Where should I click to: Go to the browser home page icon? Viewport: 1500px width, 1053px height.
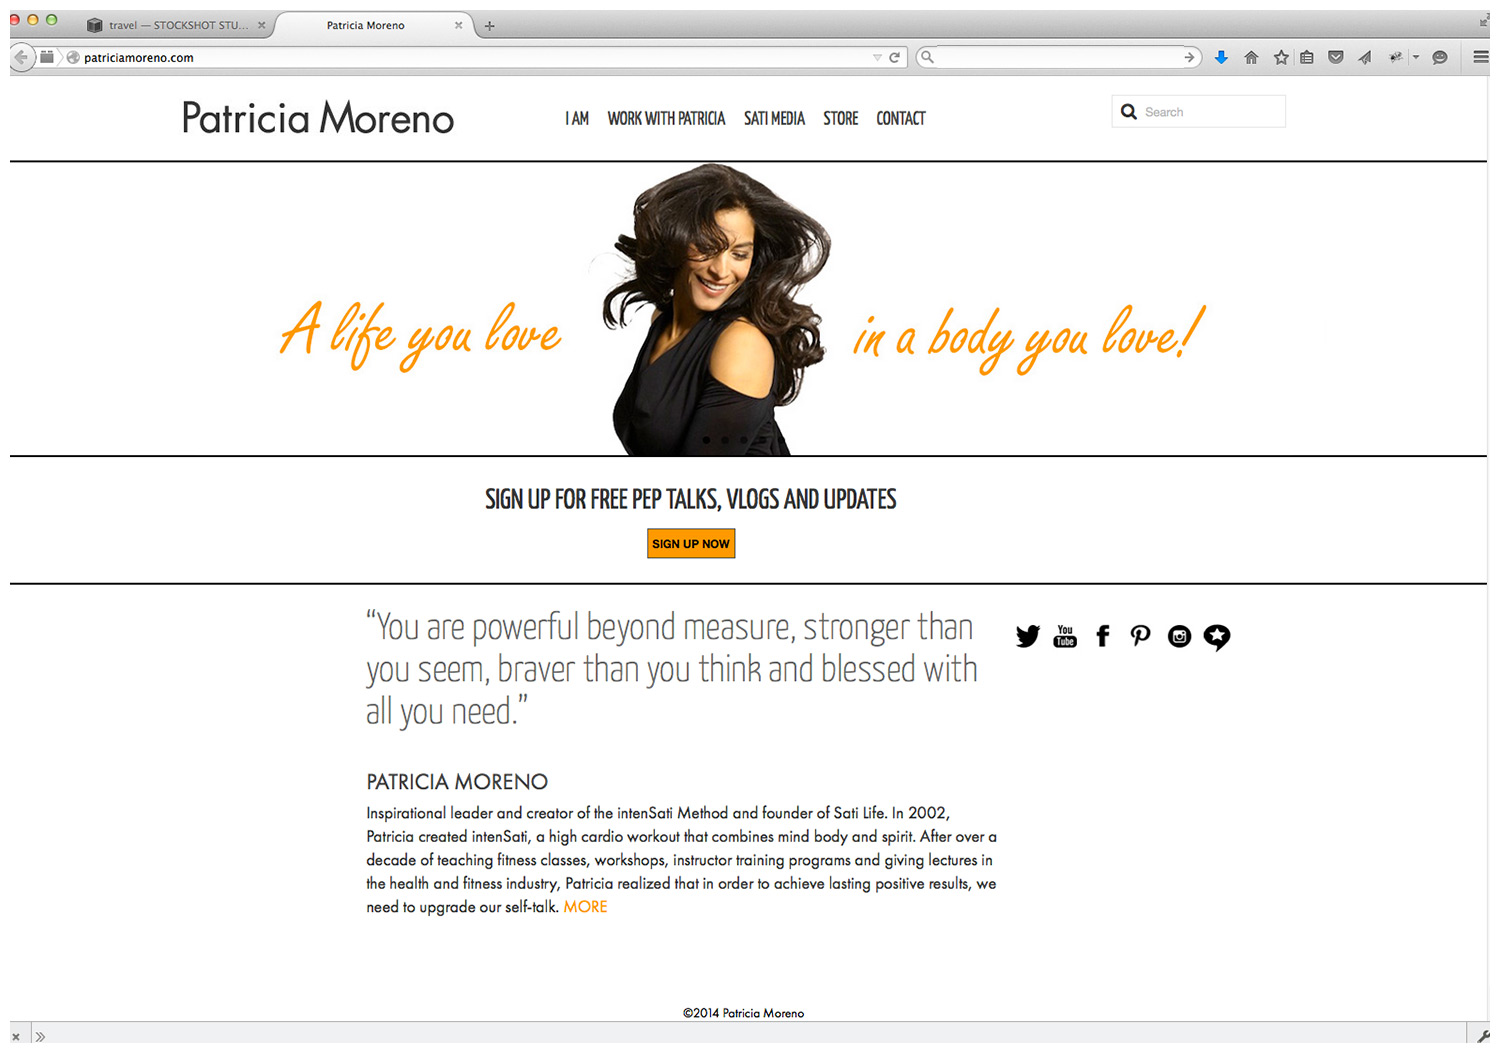tap(1251, 57)
